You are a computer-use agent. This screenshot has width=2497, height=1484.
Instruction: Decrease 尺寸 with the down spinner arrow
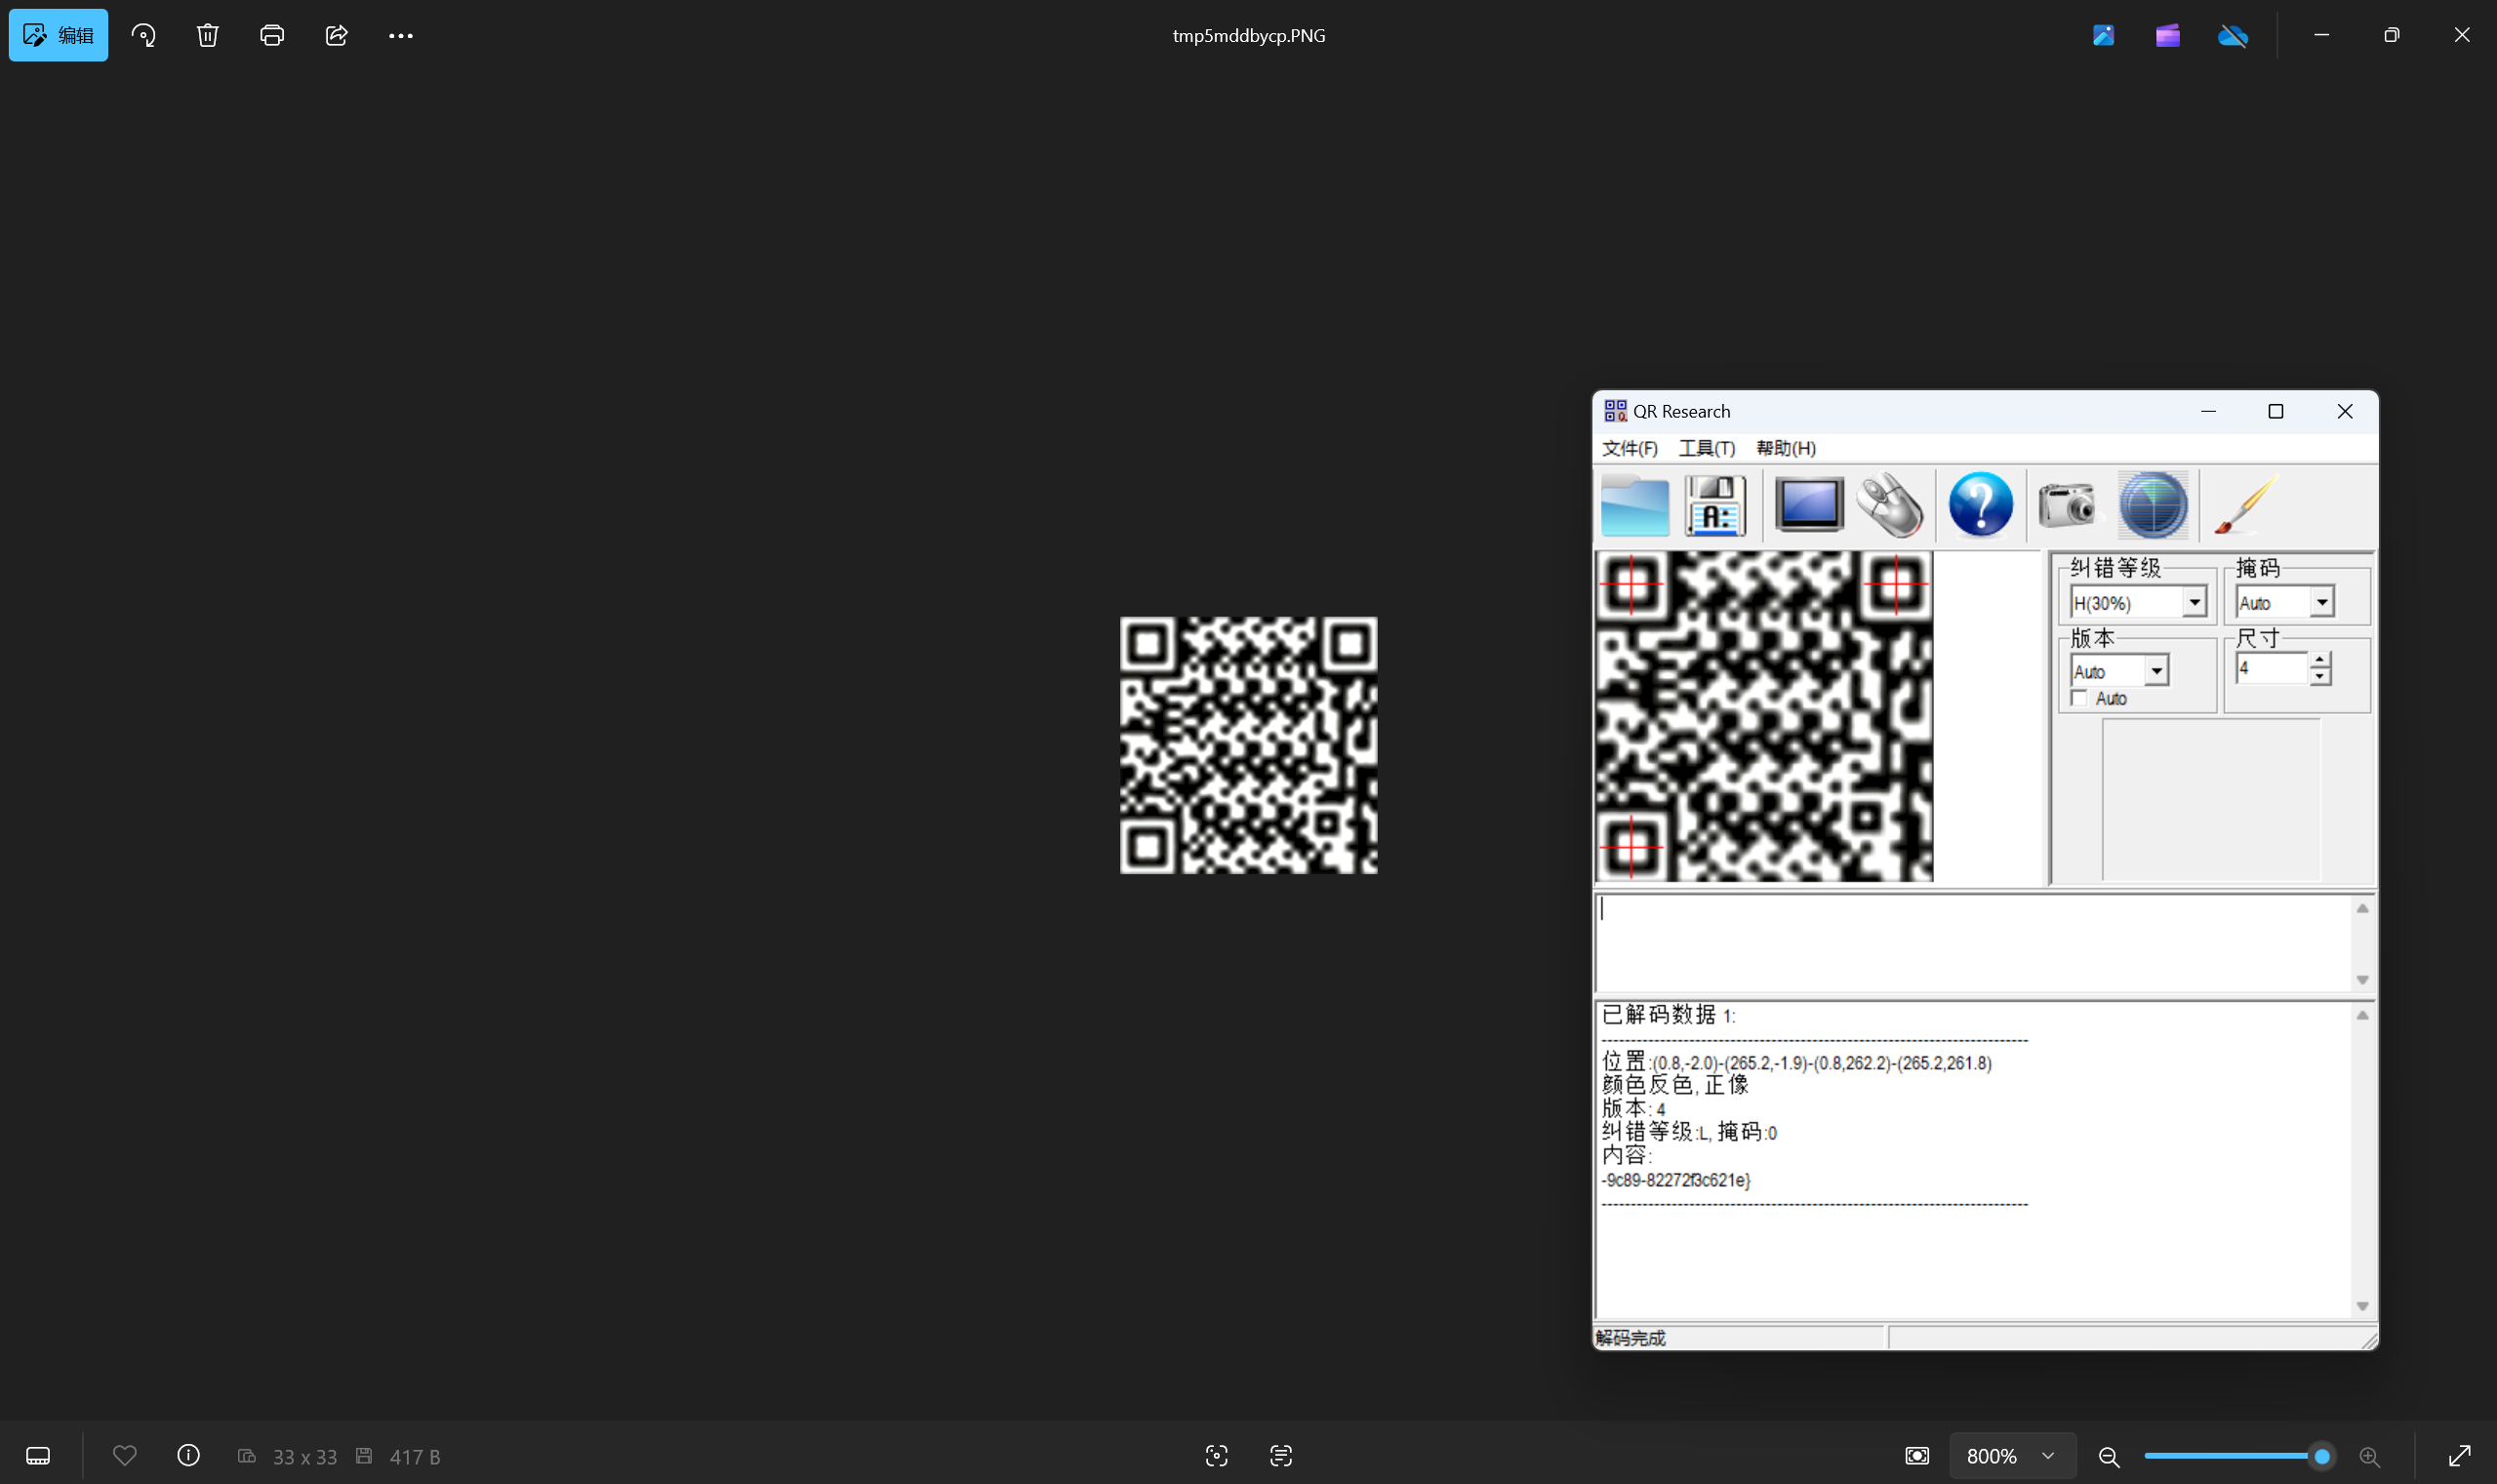2320,677
